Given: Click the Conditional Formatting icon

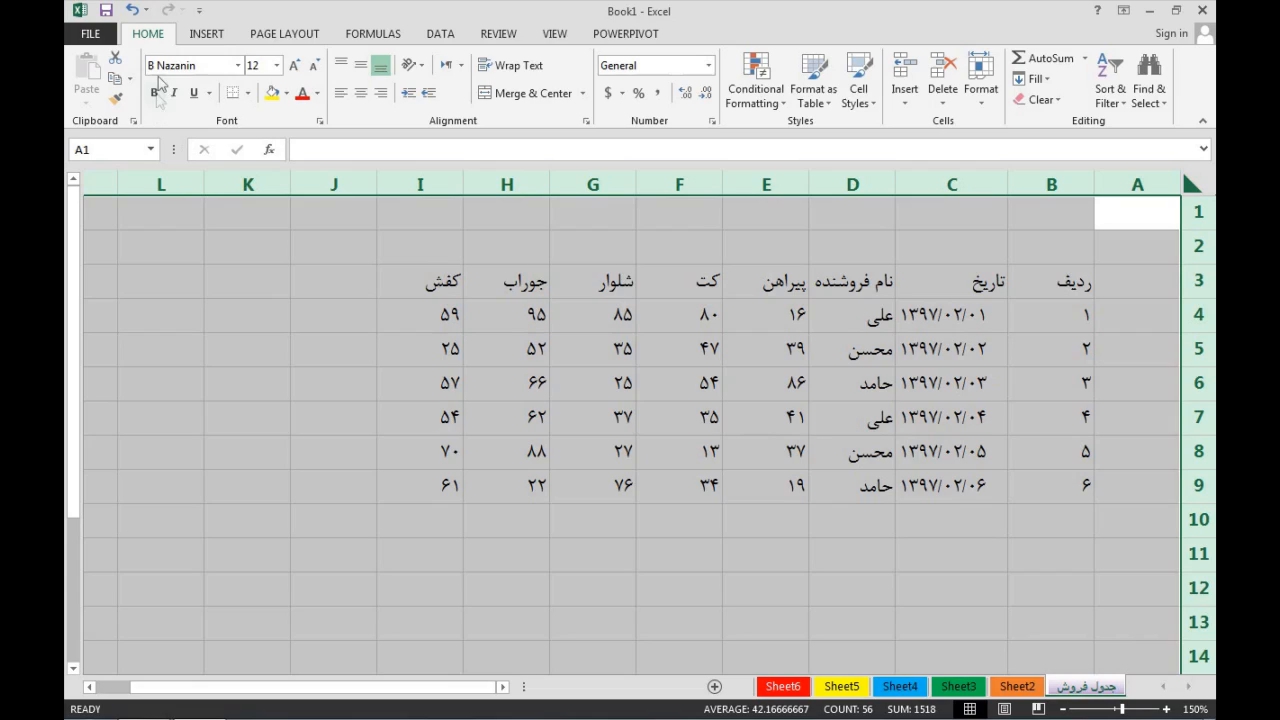Looking at the screenshot, I should 756,68.
